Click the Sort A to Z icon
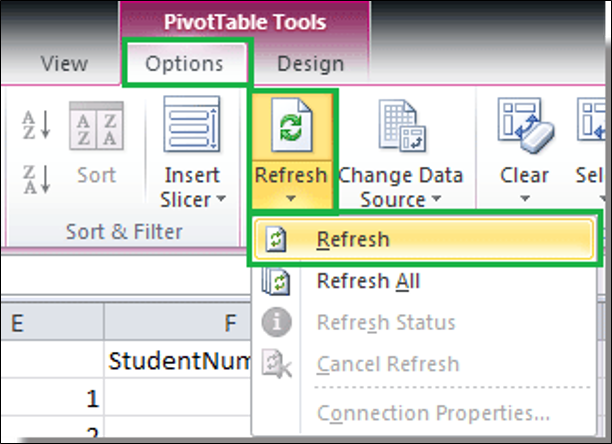 coord(36,125)
